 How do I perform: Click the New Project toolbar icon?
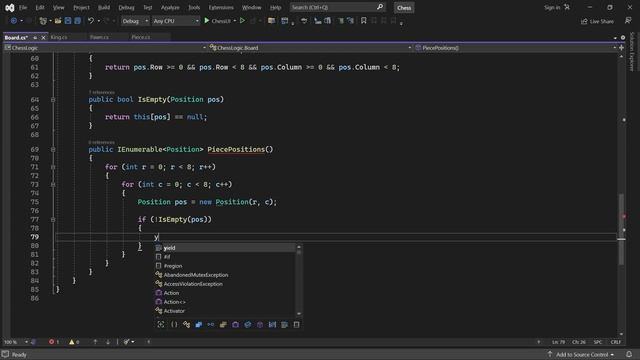pyautogui.click(x=43, y=21)
